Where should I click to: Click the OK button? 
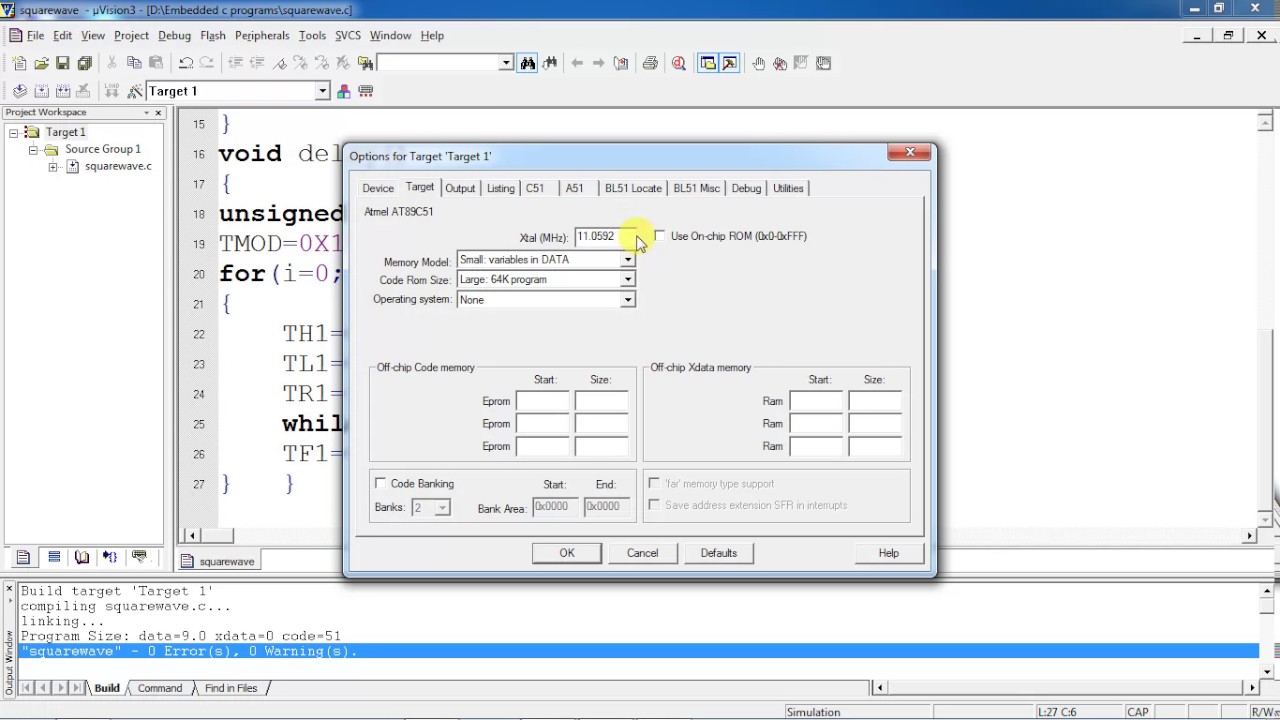tap(567, 553)
